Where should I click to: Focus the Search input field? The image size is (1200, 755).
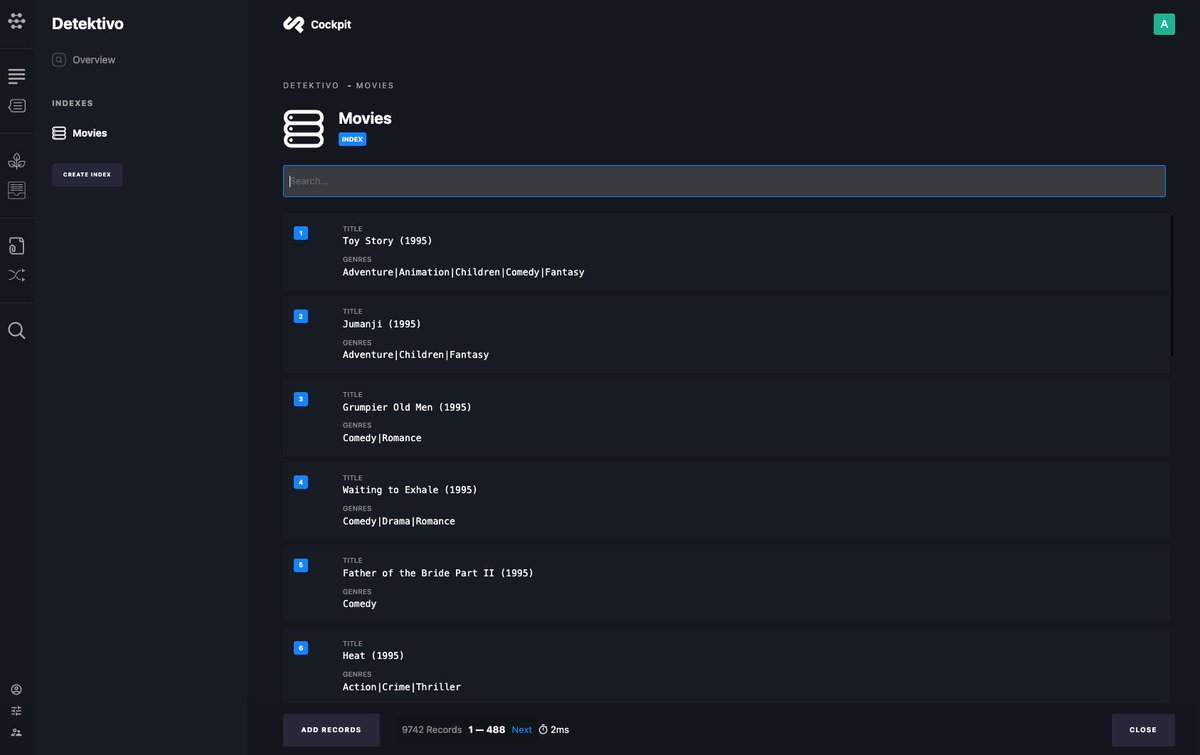[724, 181]
